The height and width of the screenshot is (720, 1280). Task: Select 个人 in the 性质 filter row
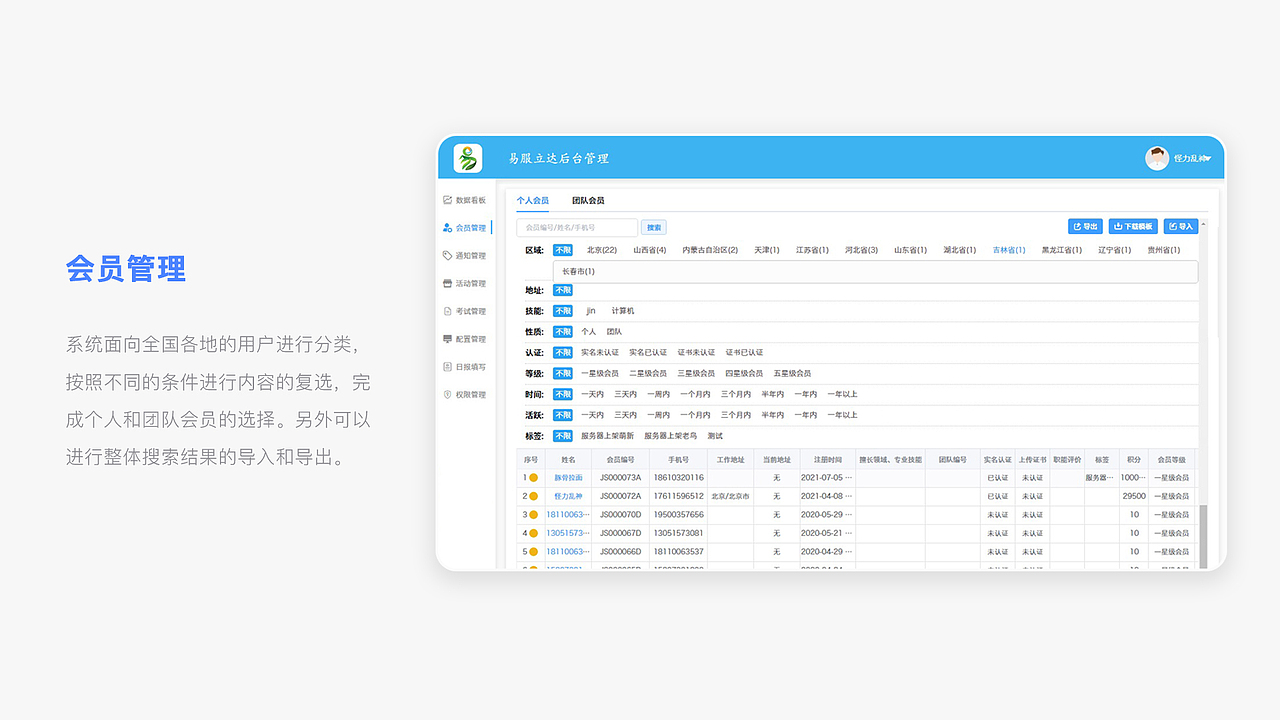[x=589, y=331]
